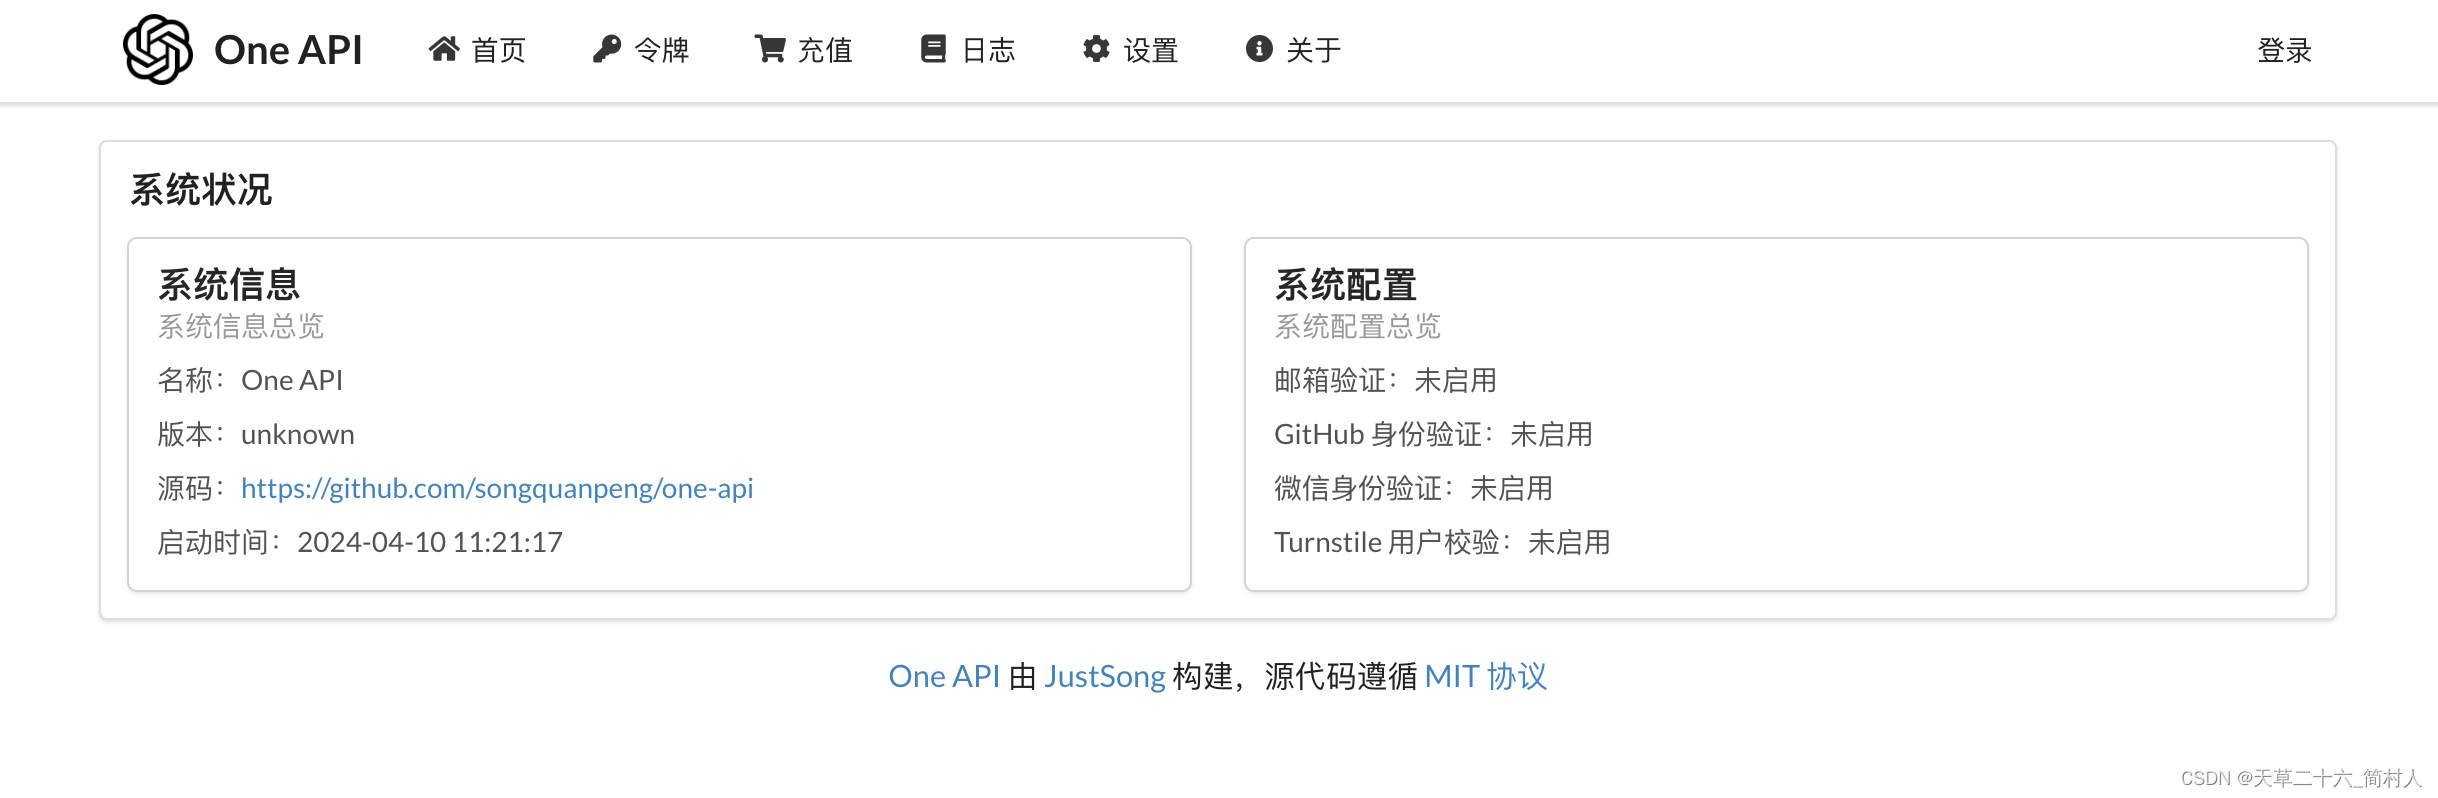The width and height of the screenshot is (2438, 798).
Task: Open the MIT 协议 license link
Action: 1486,676
